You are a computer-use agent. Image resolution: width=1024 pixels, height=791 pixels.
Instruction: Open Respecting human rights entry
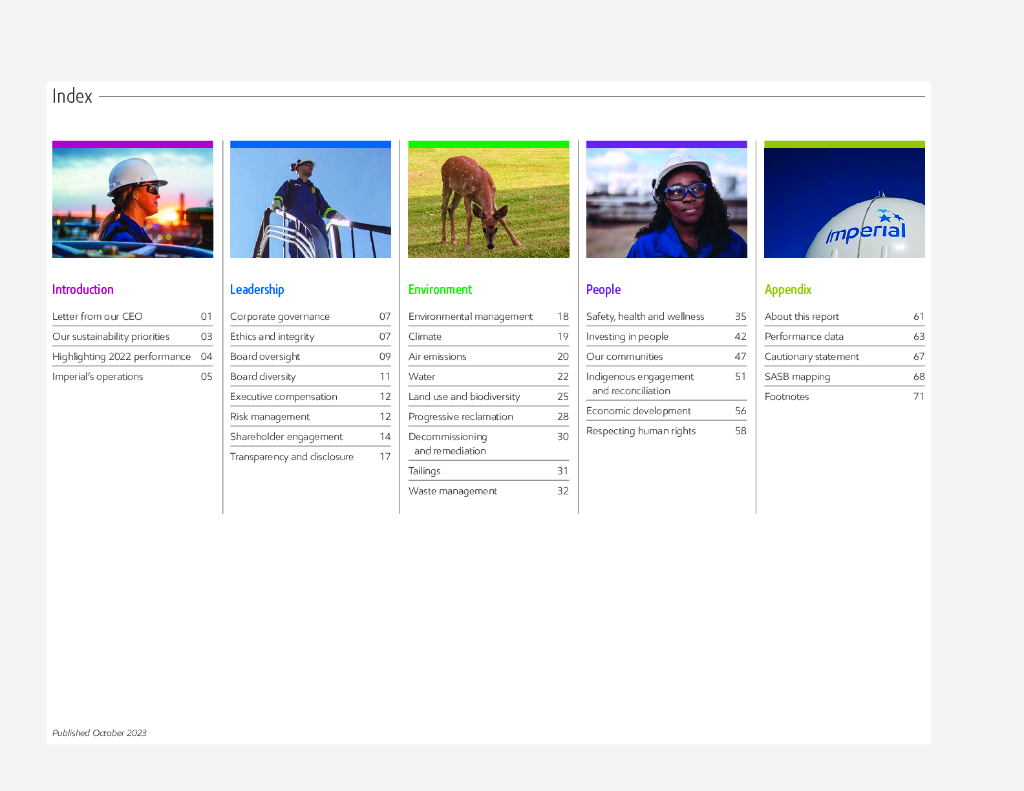[641, 431]
